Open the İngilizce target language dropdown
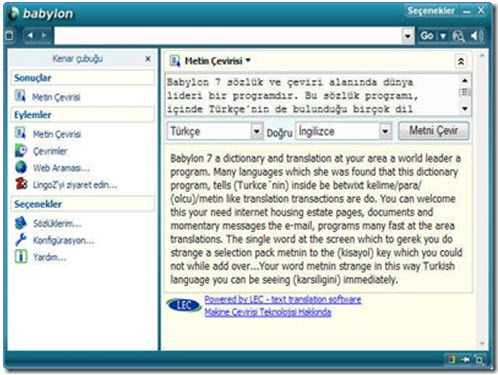 coord(385,131)
